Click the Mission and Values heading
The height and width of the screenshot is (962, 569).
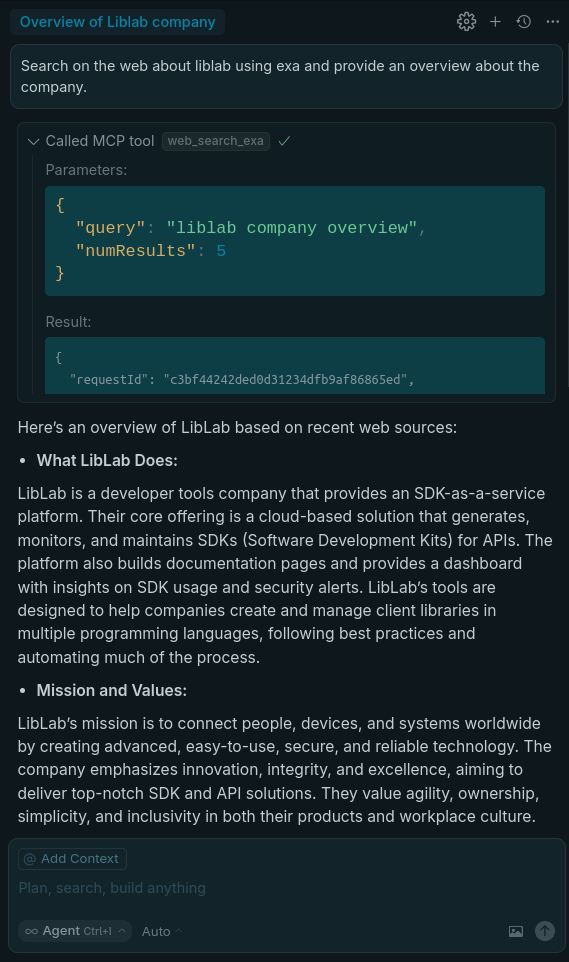pos(112,691)
